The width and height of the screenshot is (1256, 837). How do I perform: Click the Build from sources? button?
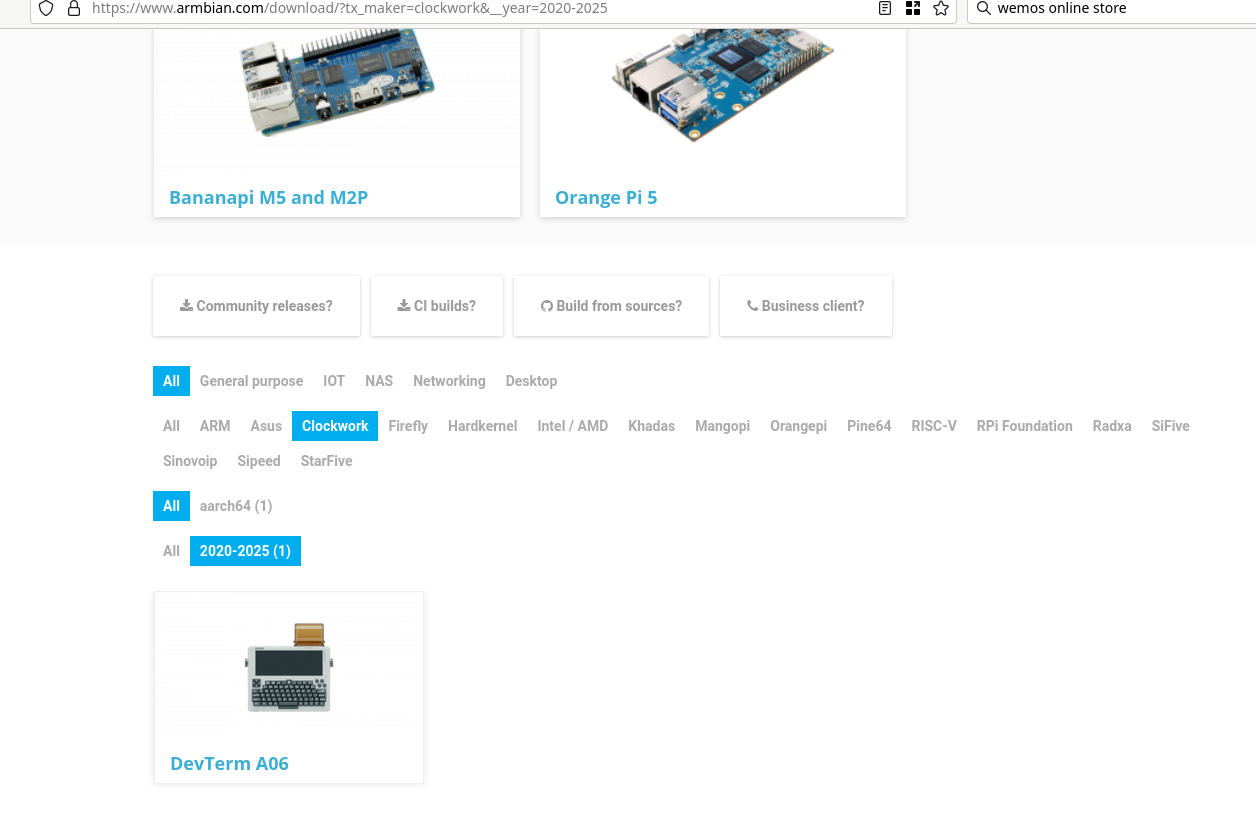pos(611,306)
